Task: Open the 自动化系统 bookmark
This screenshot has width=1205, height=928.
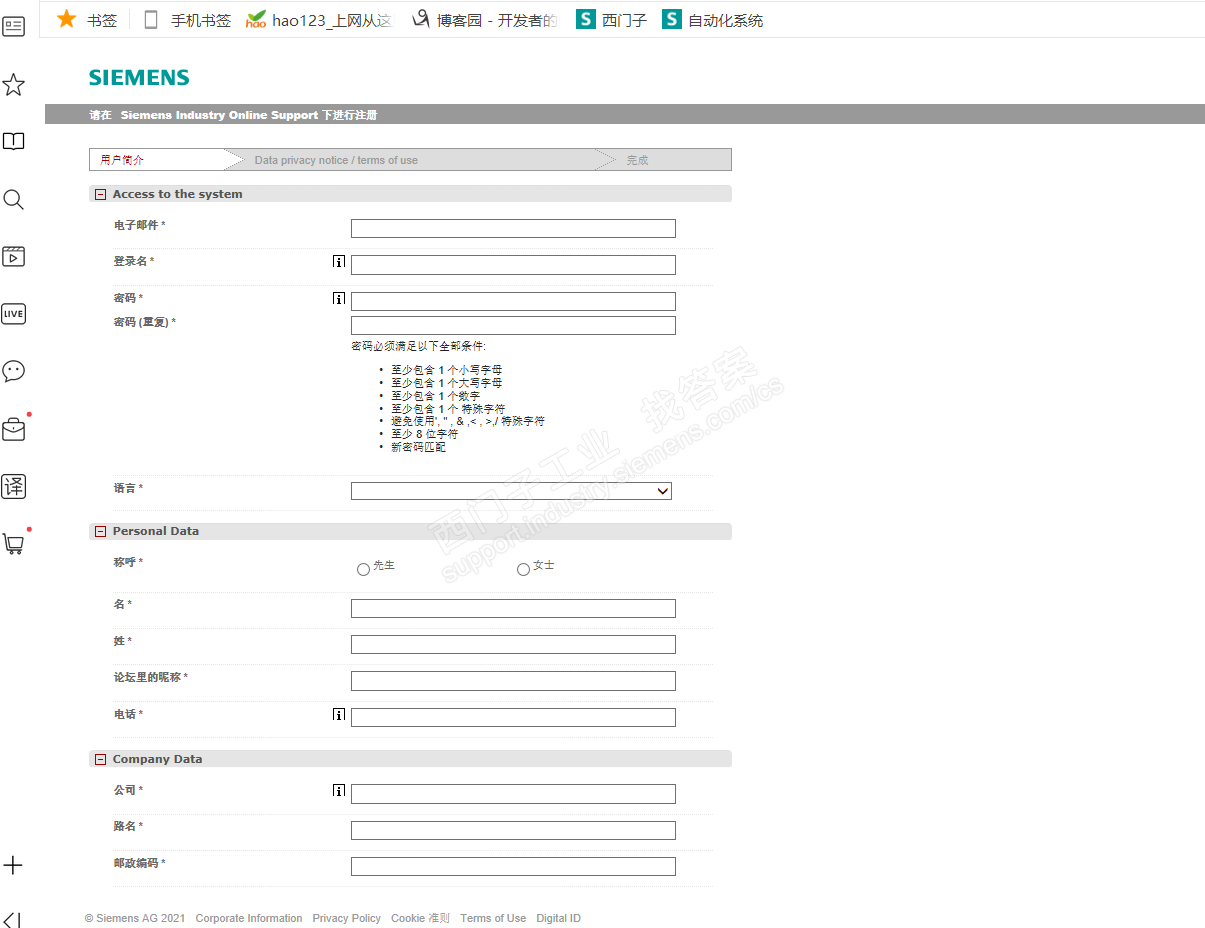Action: (x=713, y=20)
